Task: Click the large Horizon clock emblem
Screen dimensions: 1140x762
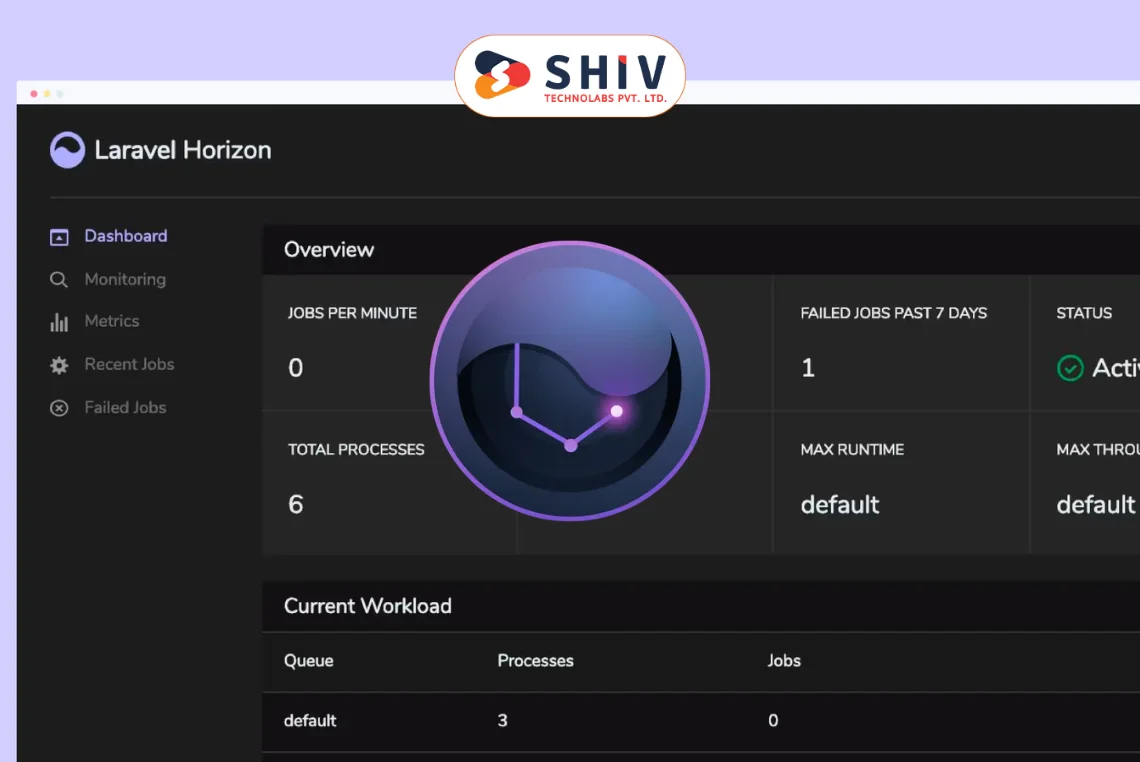Action: pos(569,380)
